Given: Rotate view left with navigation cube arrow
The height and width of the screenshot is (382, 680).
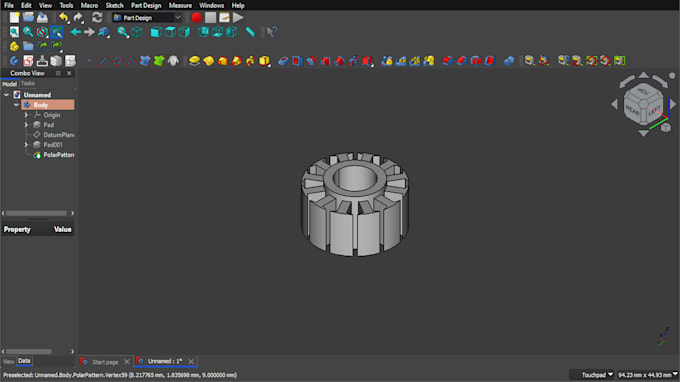Looking at the screenshot, I should pyautogui.click(x=614, y=104).
